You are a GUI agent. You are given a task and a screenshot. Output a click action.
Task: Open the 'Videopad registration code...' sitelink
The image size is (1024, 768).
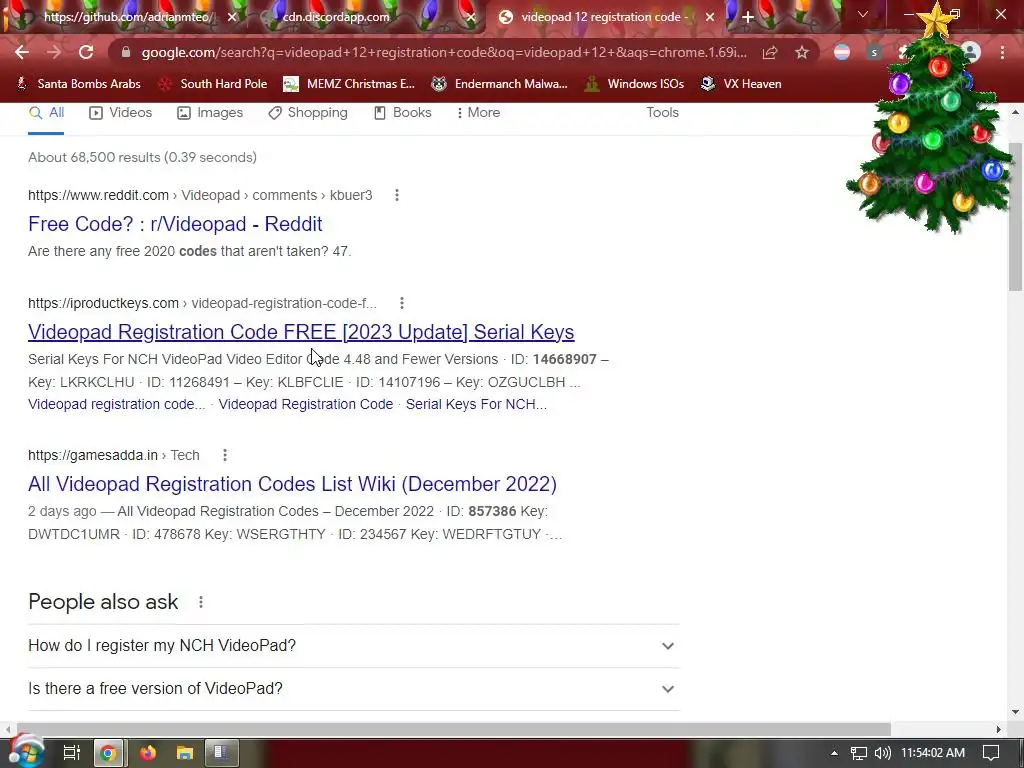116,404
